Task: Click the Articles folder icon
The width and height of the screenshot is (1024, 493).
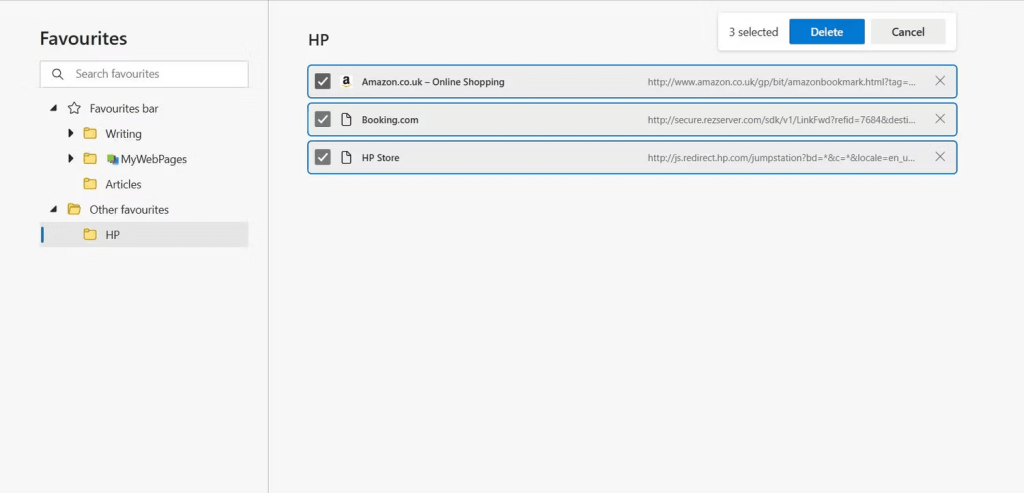Action: click(90, 184)
